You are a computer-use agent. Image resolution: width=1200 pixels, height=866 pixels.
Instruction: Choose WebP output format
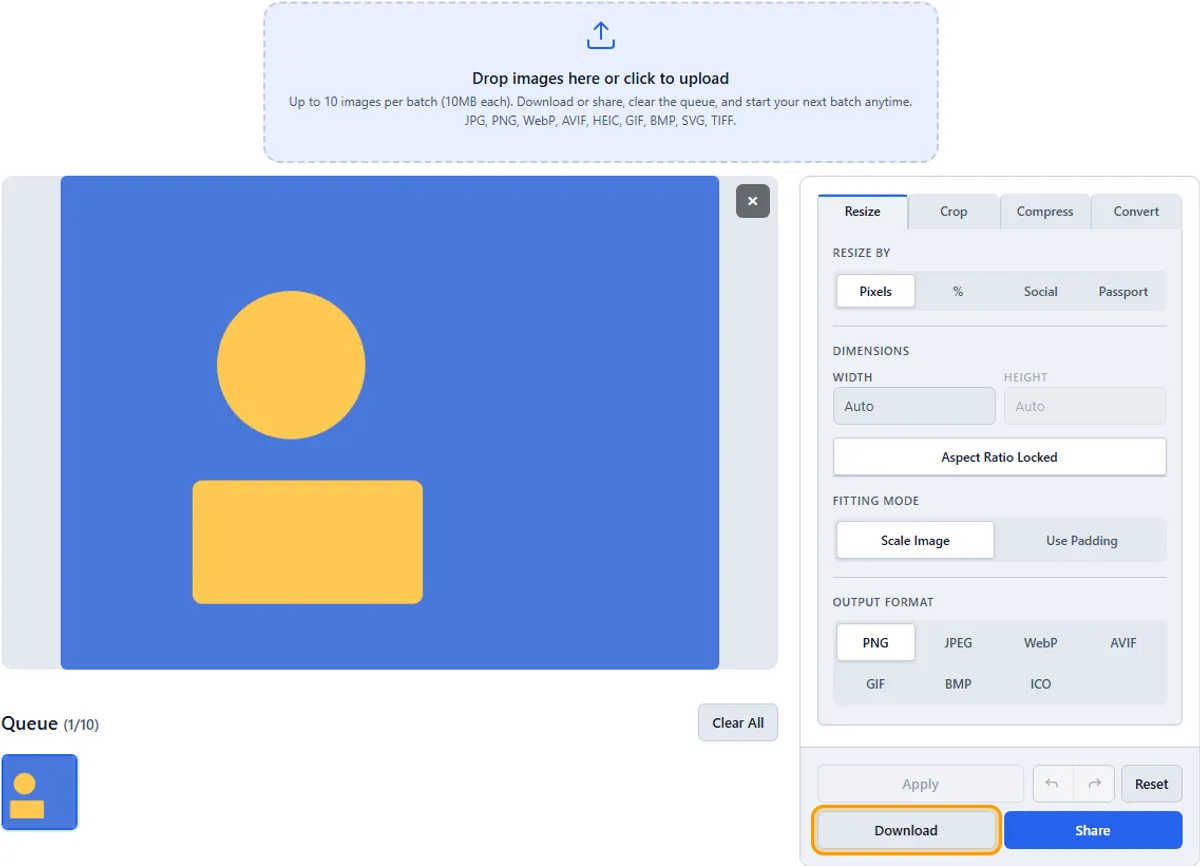click(1040, 643)
